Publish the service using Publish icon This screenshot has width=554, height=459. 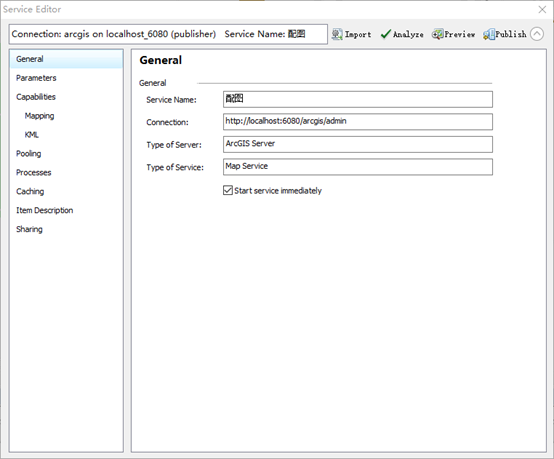pos(489,34)
